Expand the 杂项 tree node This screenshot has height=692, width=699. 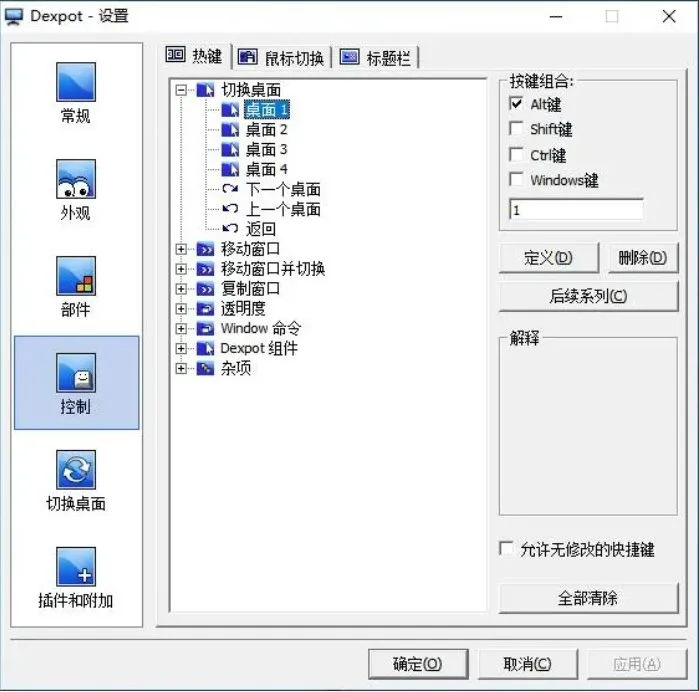pyautogui.click(x=181, y=368)
